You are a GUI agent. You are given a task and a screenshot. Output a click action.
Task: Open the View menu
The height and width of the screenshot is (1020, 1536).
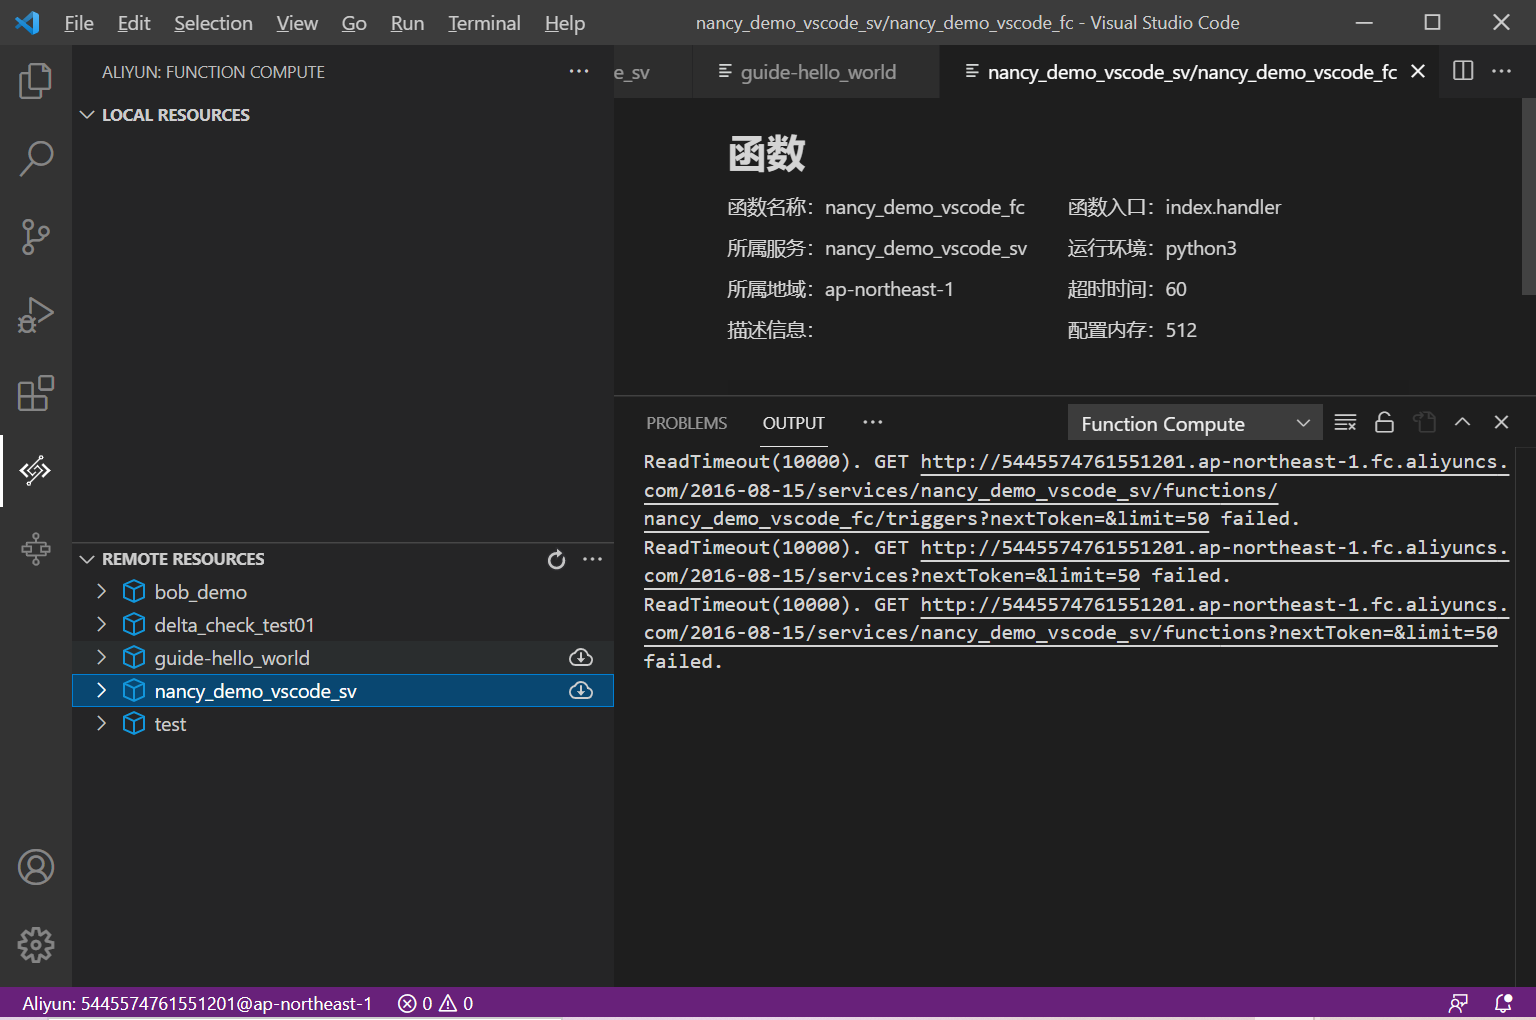[297, 23]
